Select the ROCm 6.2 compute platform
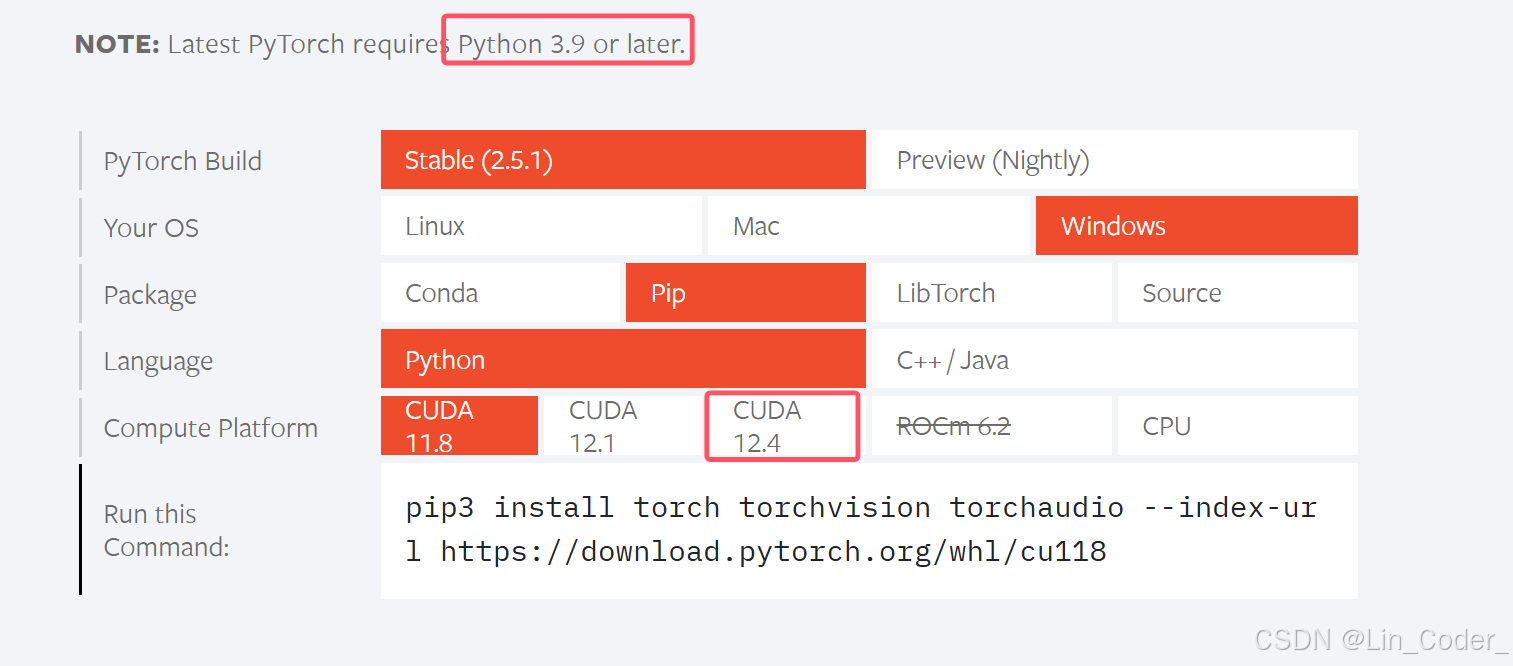Viewport: 1513px width, 666px height. tap(992, 426)
